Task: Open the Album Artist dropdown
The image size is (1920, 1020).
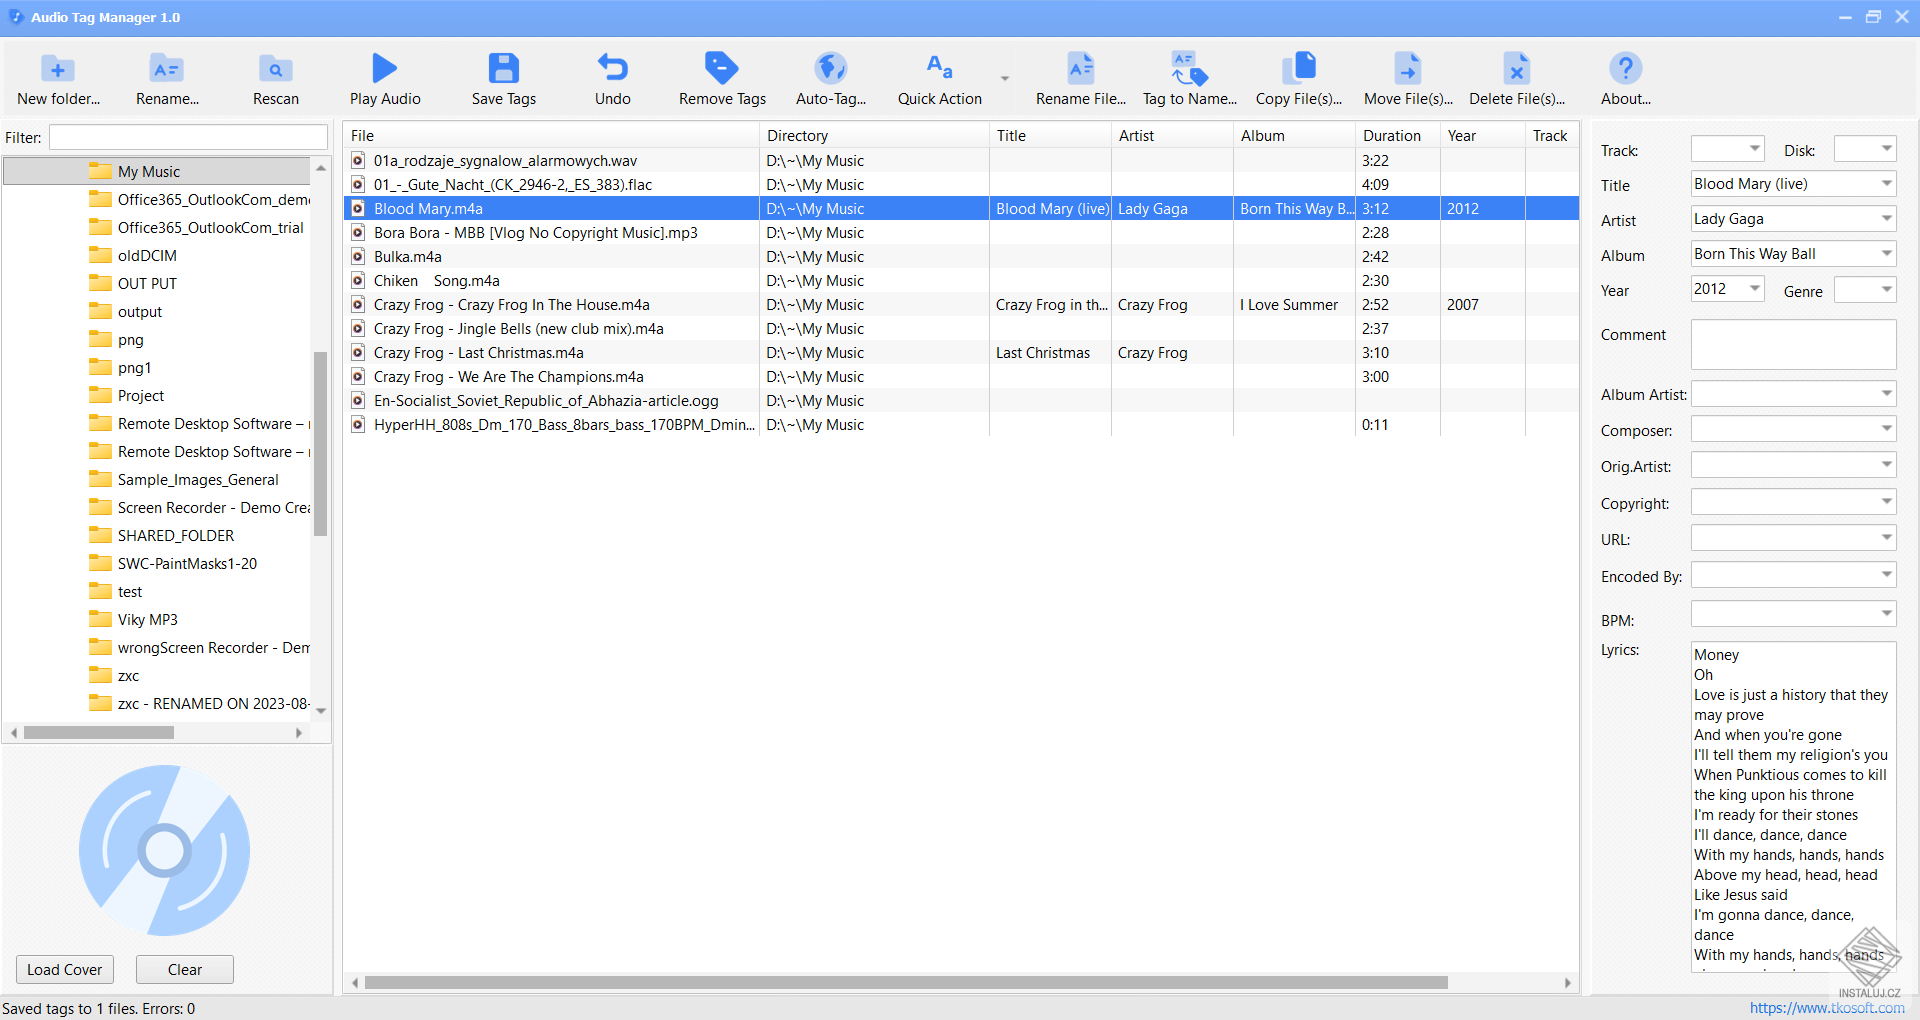Action: pyautogui.click(x=1887, y=394)
